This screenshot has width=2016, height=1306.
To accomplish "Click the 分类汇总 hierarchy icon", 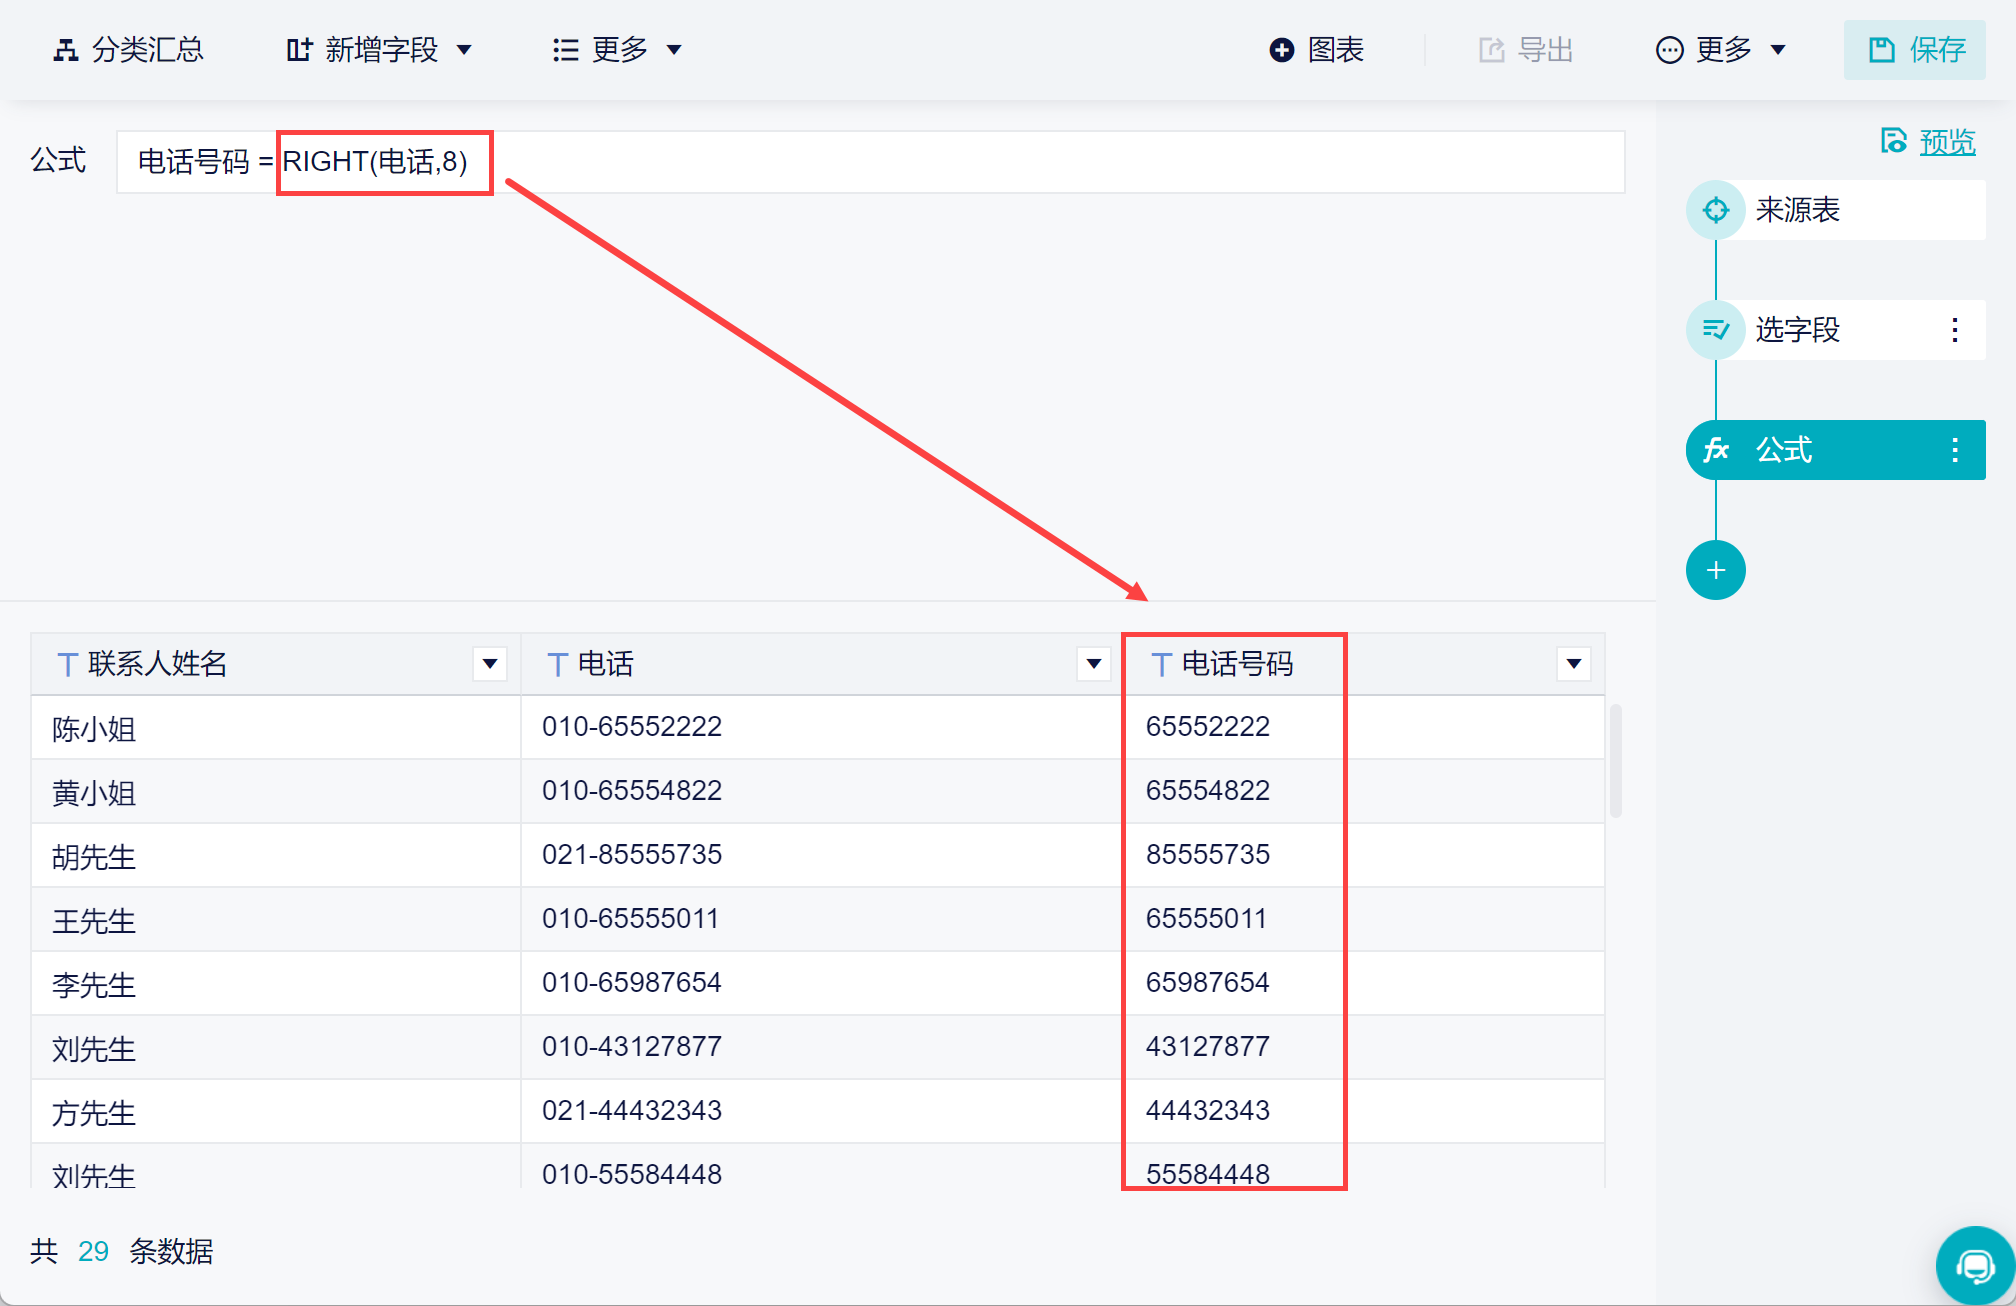I will tap(66, 50).
